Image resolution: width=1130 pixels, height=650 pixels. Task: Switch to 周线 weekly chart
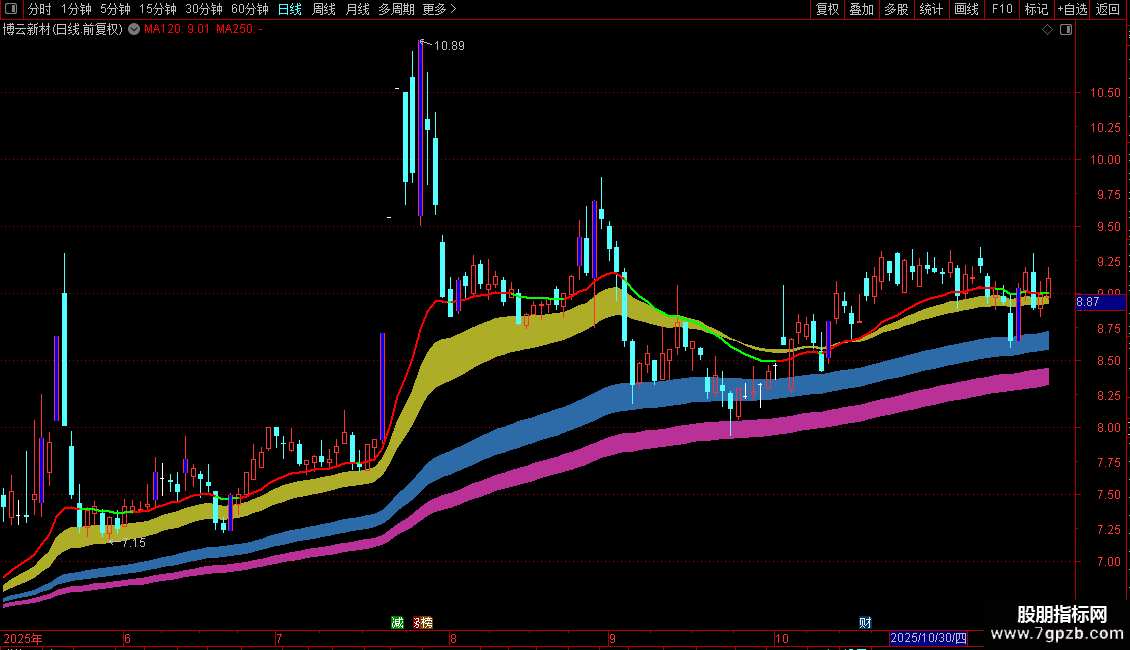click(324, 9)
